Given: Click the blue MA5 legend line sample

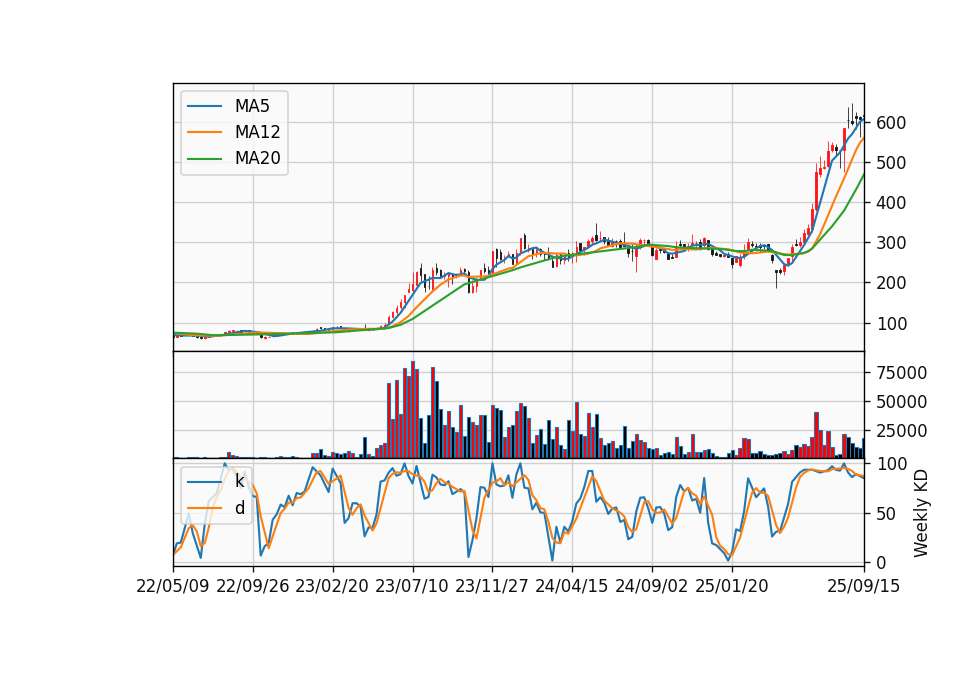Looking at the screenshot, I should 204,107.
